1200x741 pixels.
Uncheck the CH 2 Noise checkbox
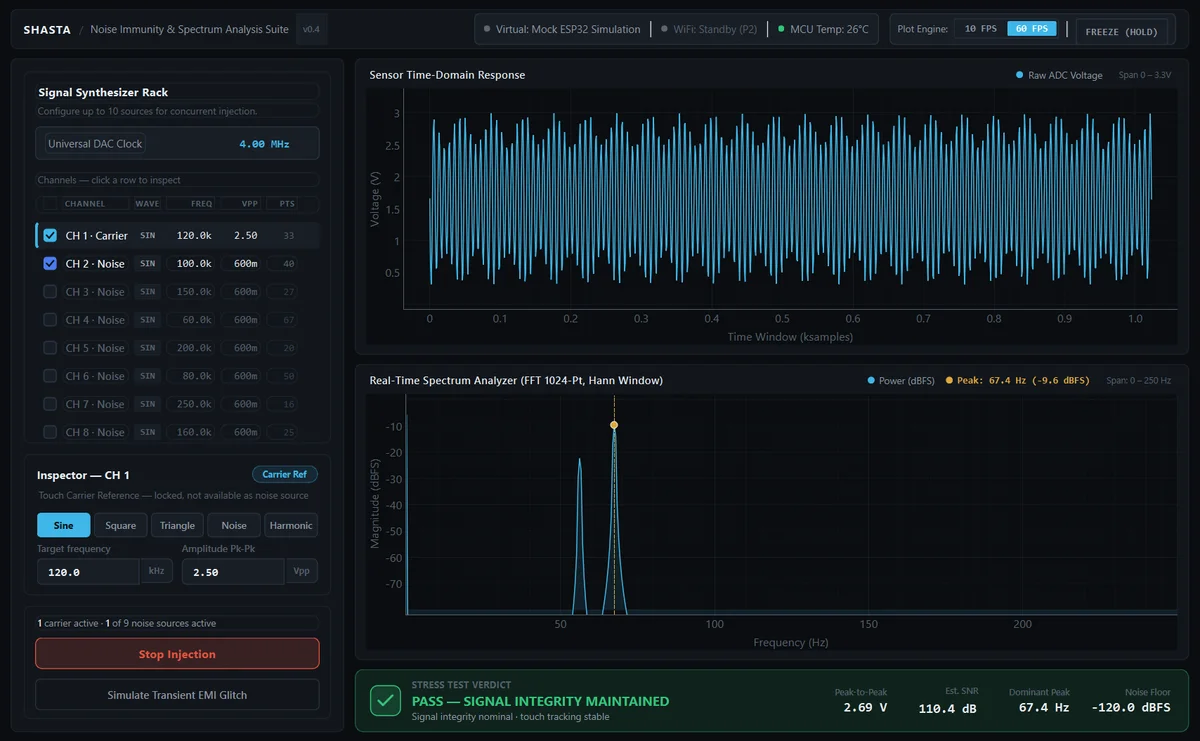pyautogui.click(x=50, y=264)
